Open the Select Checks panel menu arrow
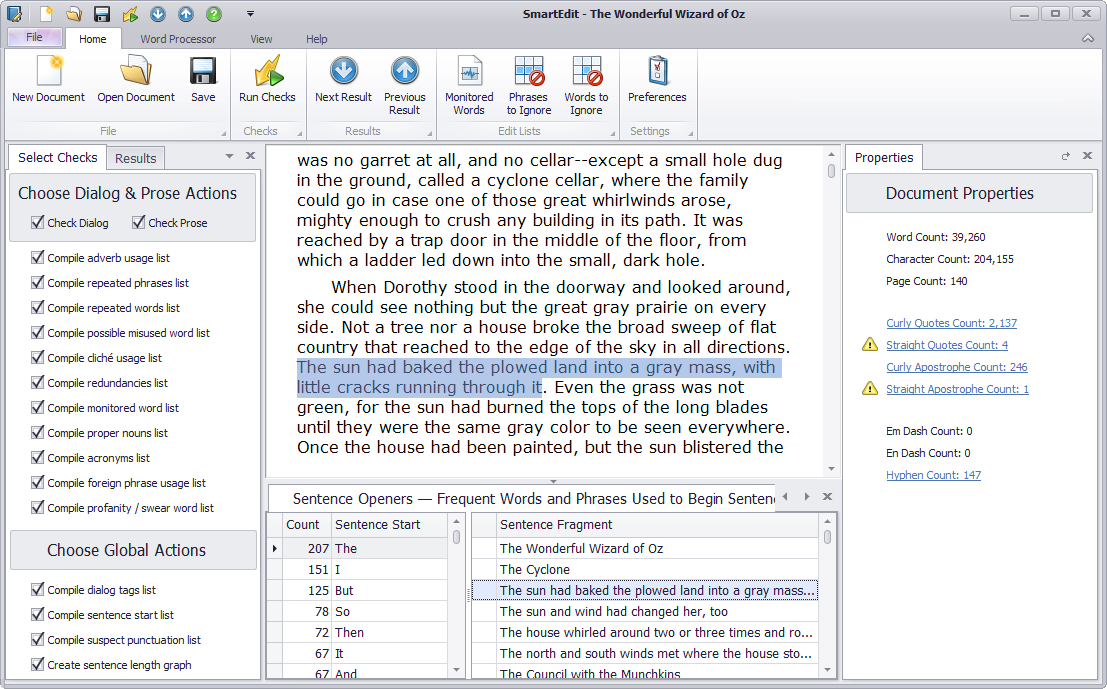This screenshot has height=689, width=1107. pyautogui.click(x=231, y=157)
